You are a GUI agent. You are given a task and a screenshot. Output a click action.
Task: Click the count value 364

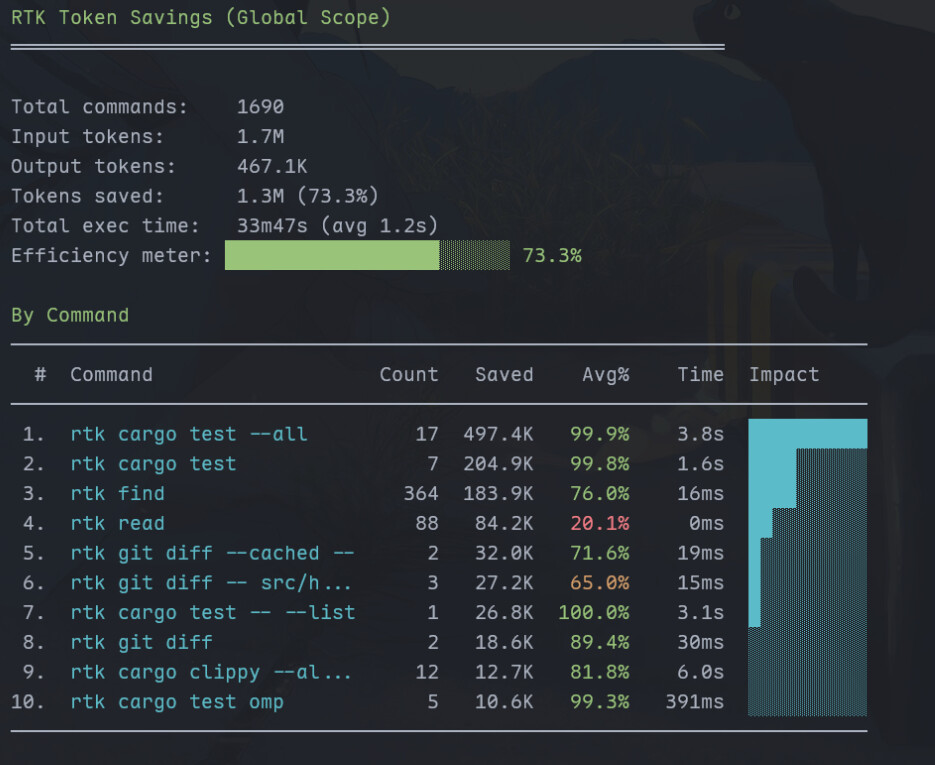click(421, 494)
